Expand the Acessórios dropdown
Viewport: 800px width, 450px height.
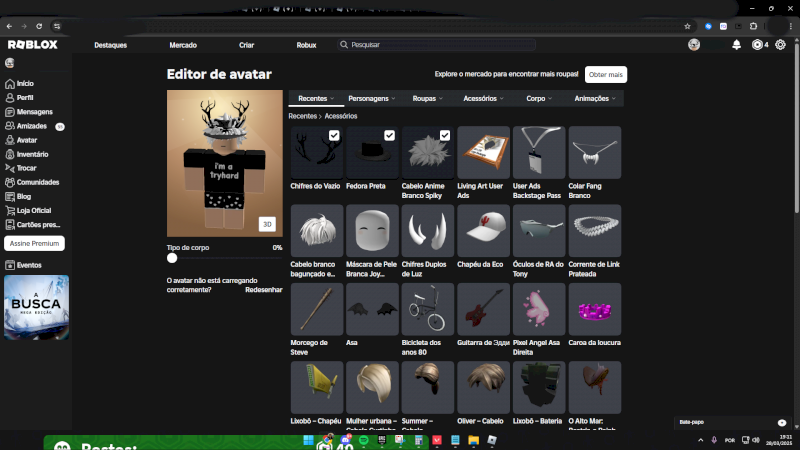click(483, 98)
